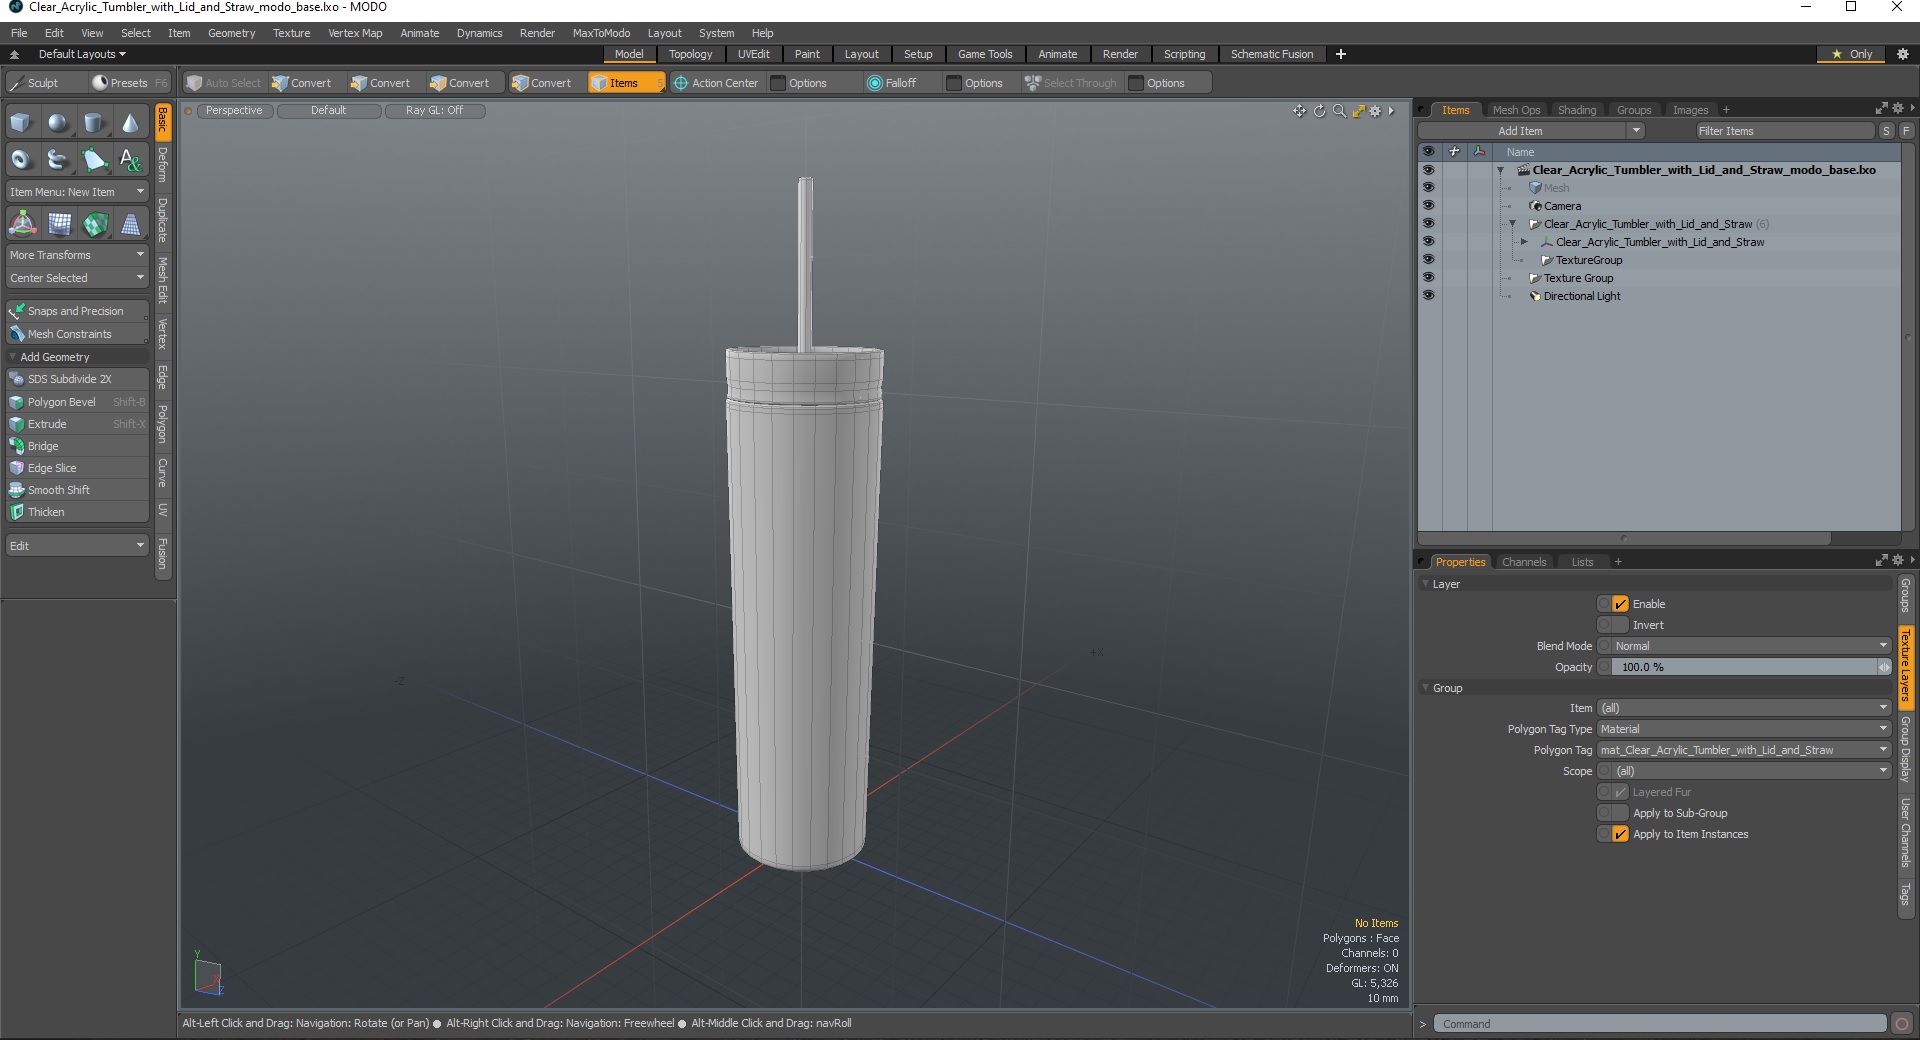Viewport: 1920px width, 1040px height.
Task: Open layout settings gear at top right
Action: click(x=1902, y=54)
